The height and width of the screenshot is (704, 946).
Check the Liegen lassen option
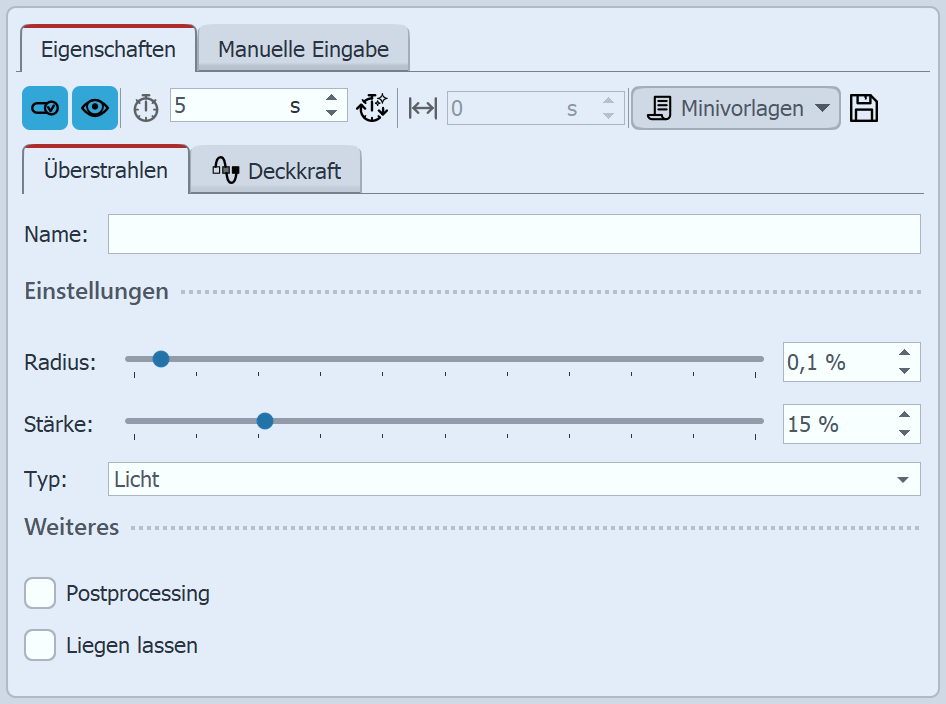click(40, 645)
